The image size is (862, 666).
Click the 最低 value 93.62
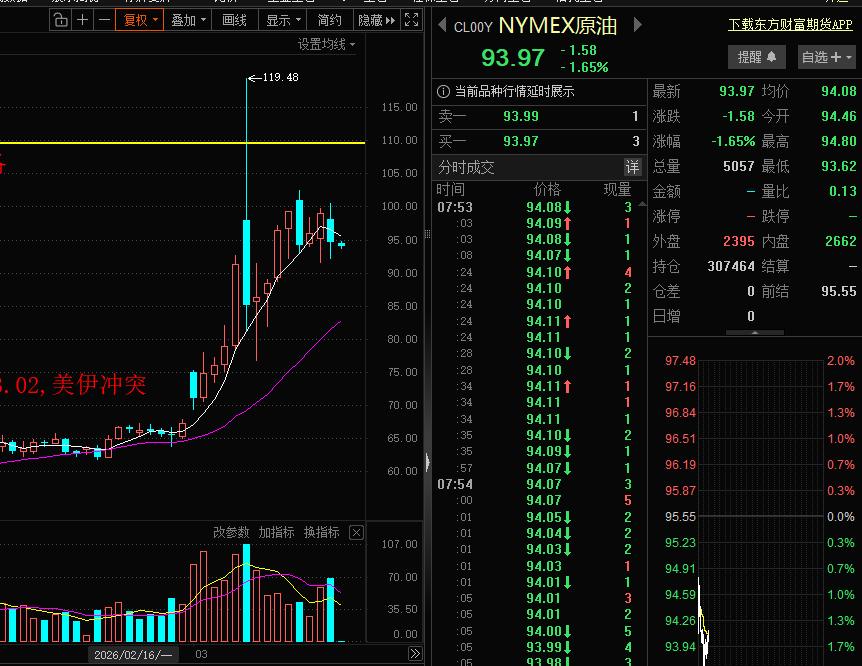pos(839,166)
